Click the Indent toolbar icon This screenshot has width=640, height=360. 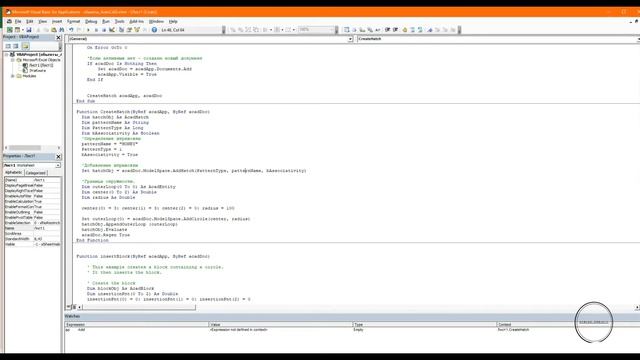387,30
